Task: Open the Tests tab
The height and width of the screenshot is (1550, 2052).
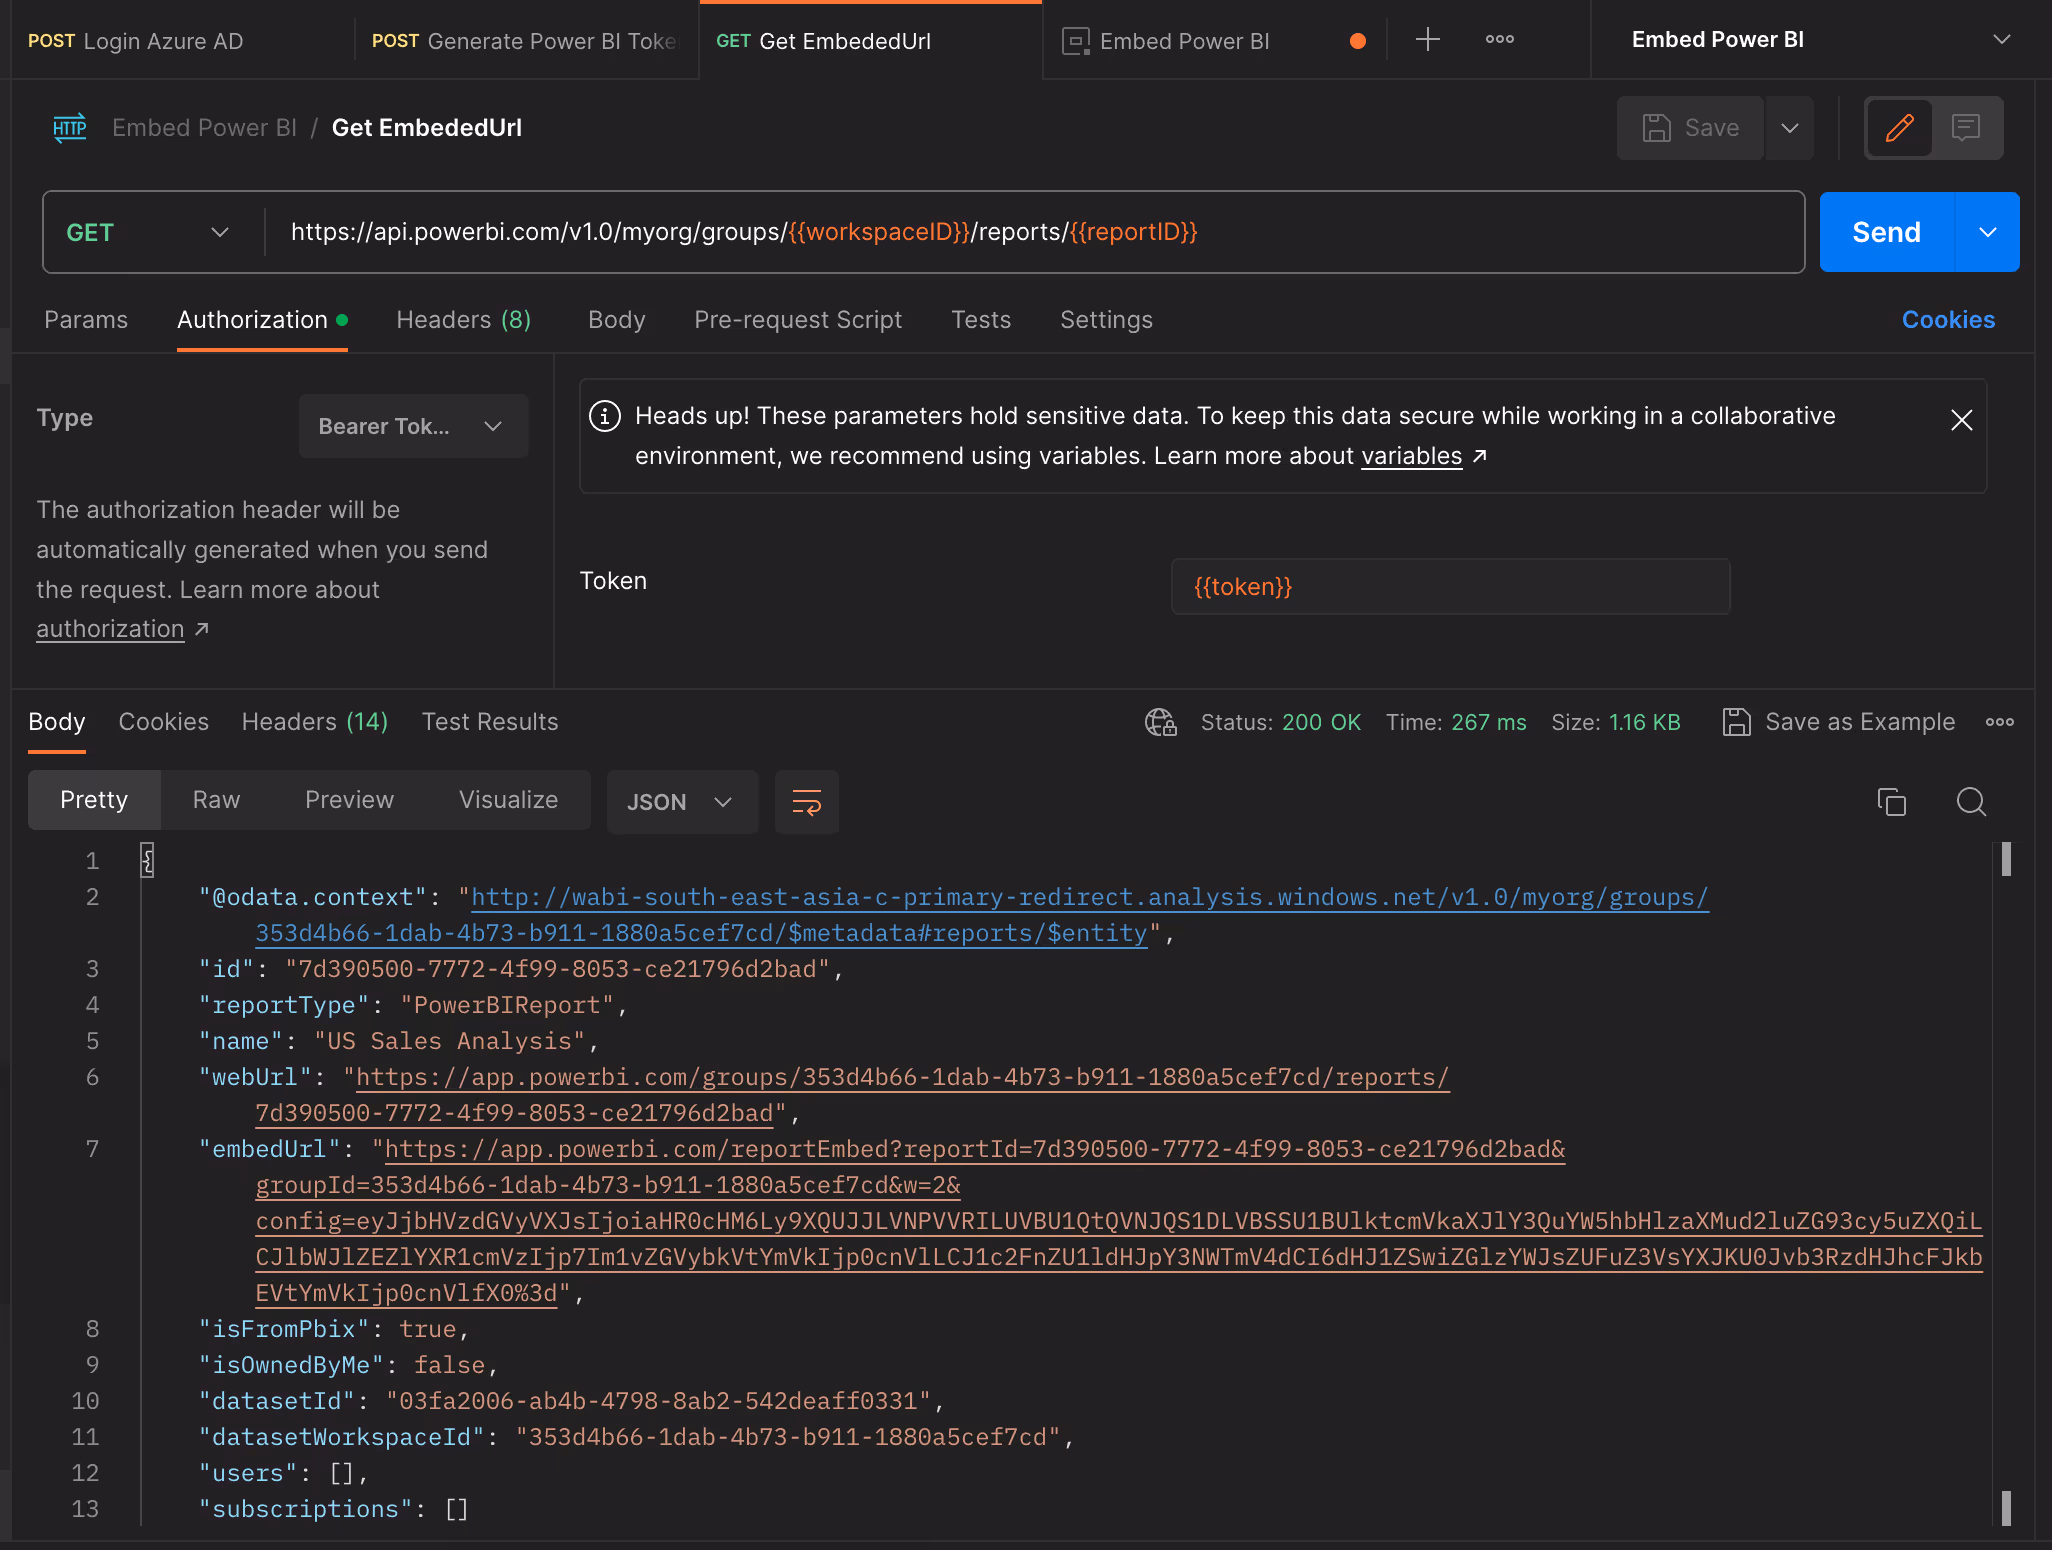Action: [981, 320]
